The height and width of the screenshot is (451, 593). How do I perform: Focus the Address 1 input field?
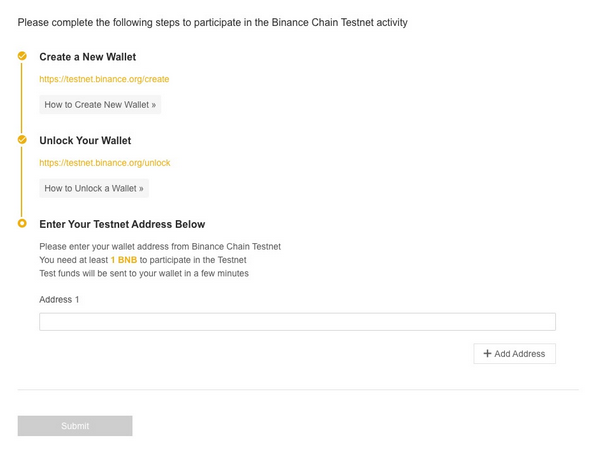[x=297, y=322]
